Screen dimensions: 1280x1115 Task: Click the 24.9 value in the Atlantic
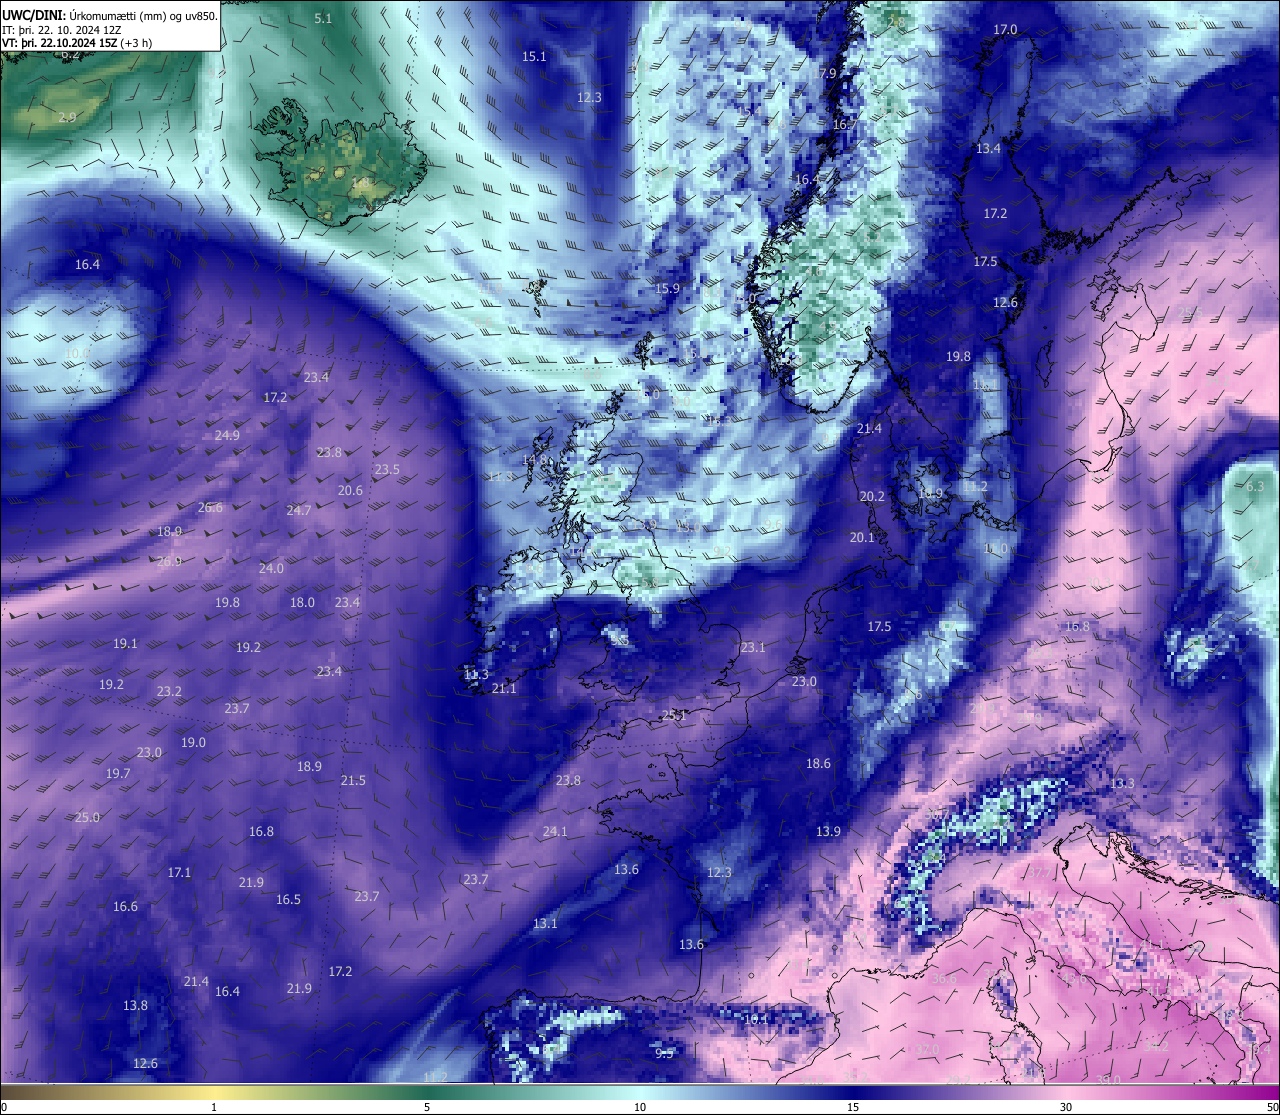(x=227, y=435)
